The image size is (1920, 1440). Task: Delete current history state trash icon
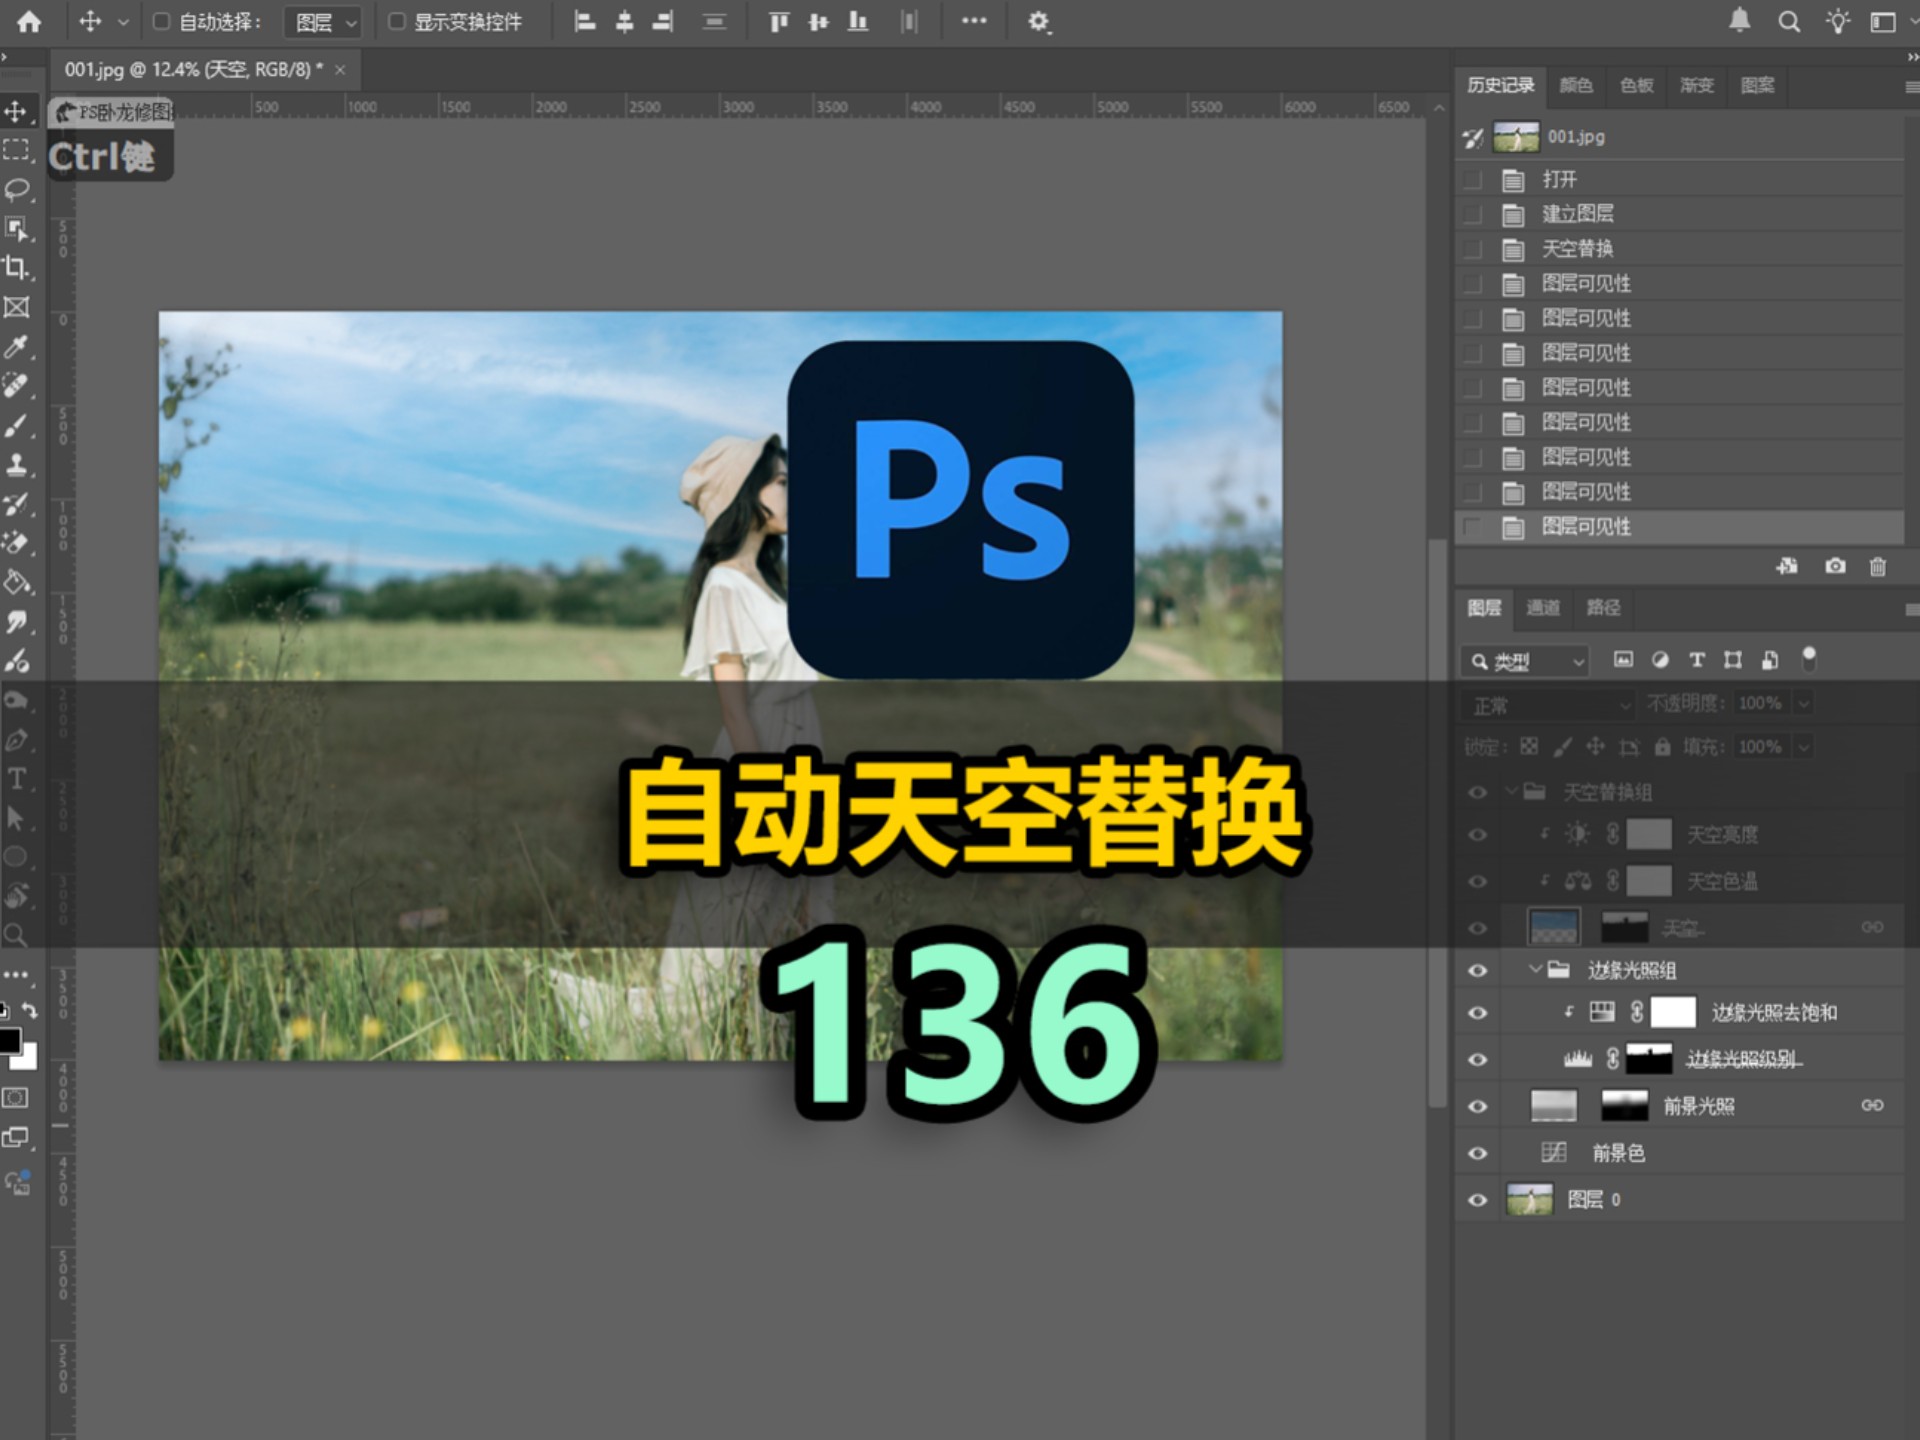click(x=1878, y=566)
